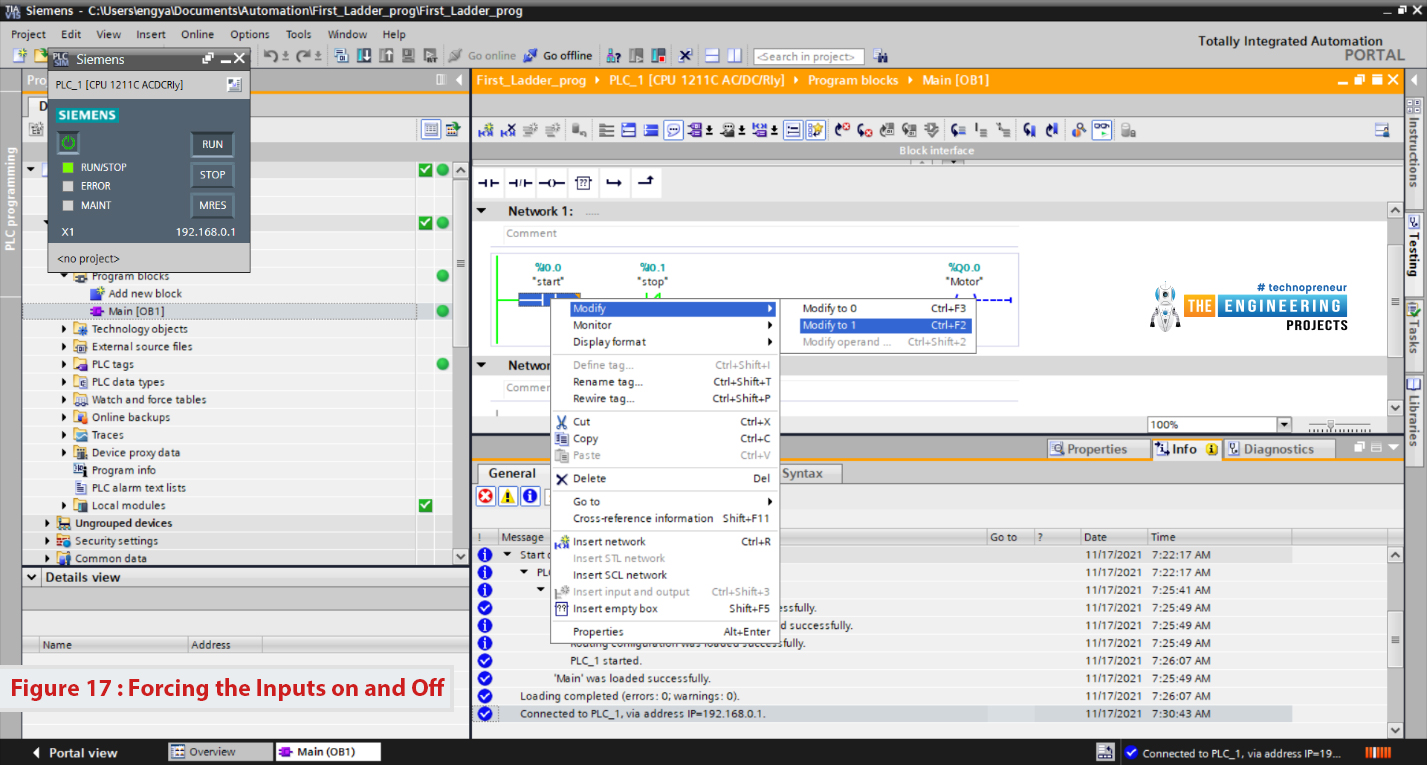Select Main [OB1] in project tree
Screen dimensions: 1427x765
136,311
